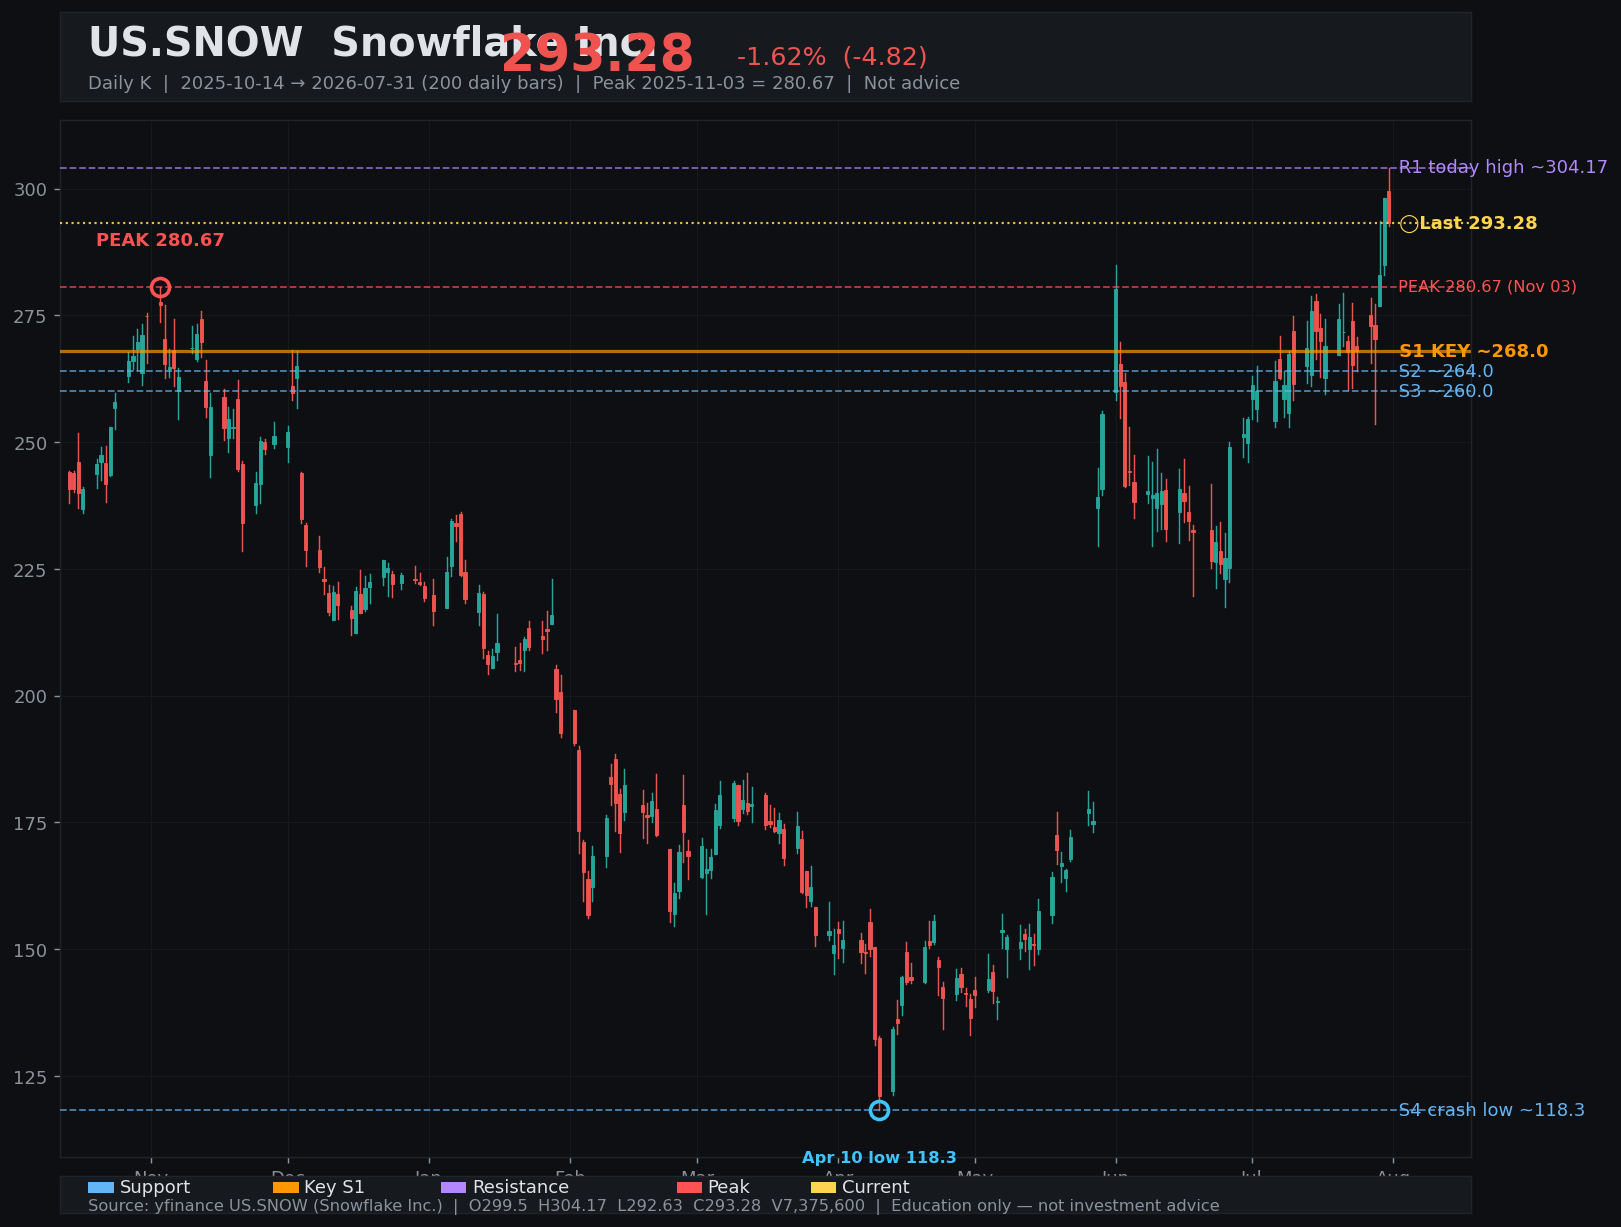
Task: Click the "Resistance" legend label
Action: coord(521,1187)
